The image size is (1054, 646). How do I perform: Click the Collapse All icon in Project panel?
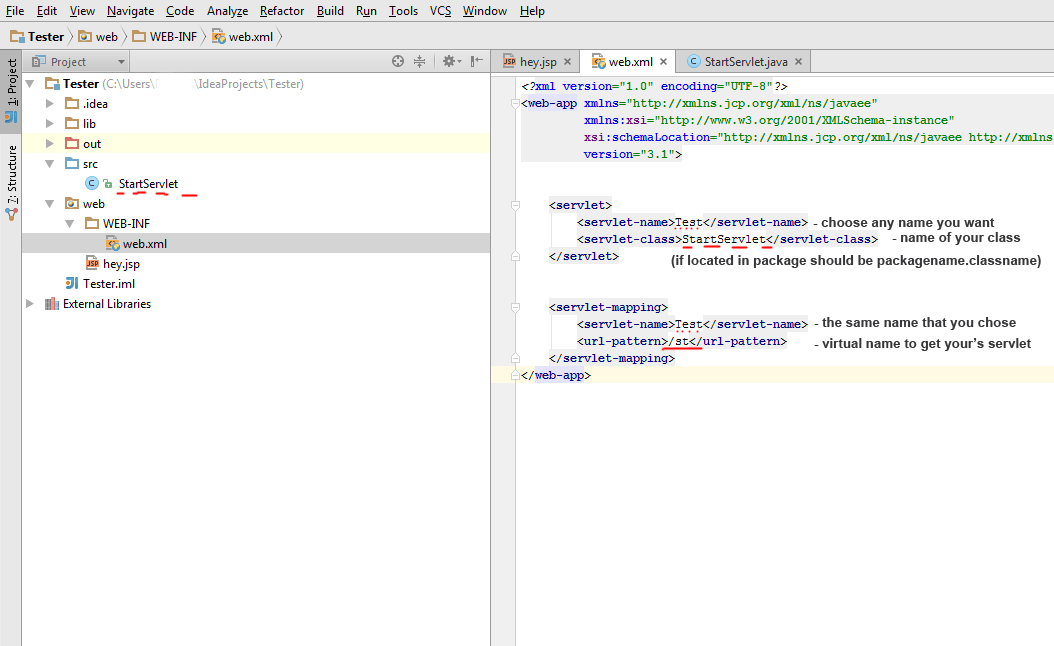tap(420, 62)
